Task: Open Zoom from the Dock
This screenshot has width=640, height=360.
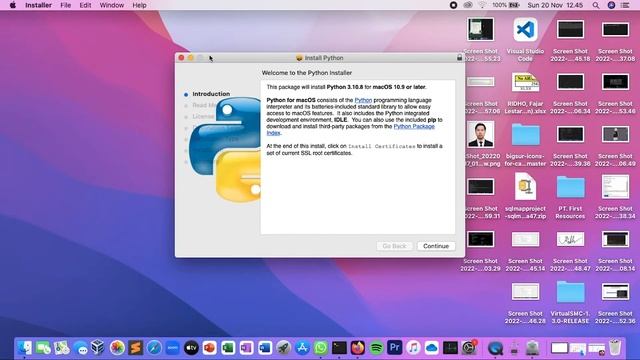Action: (173, 348)
